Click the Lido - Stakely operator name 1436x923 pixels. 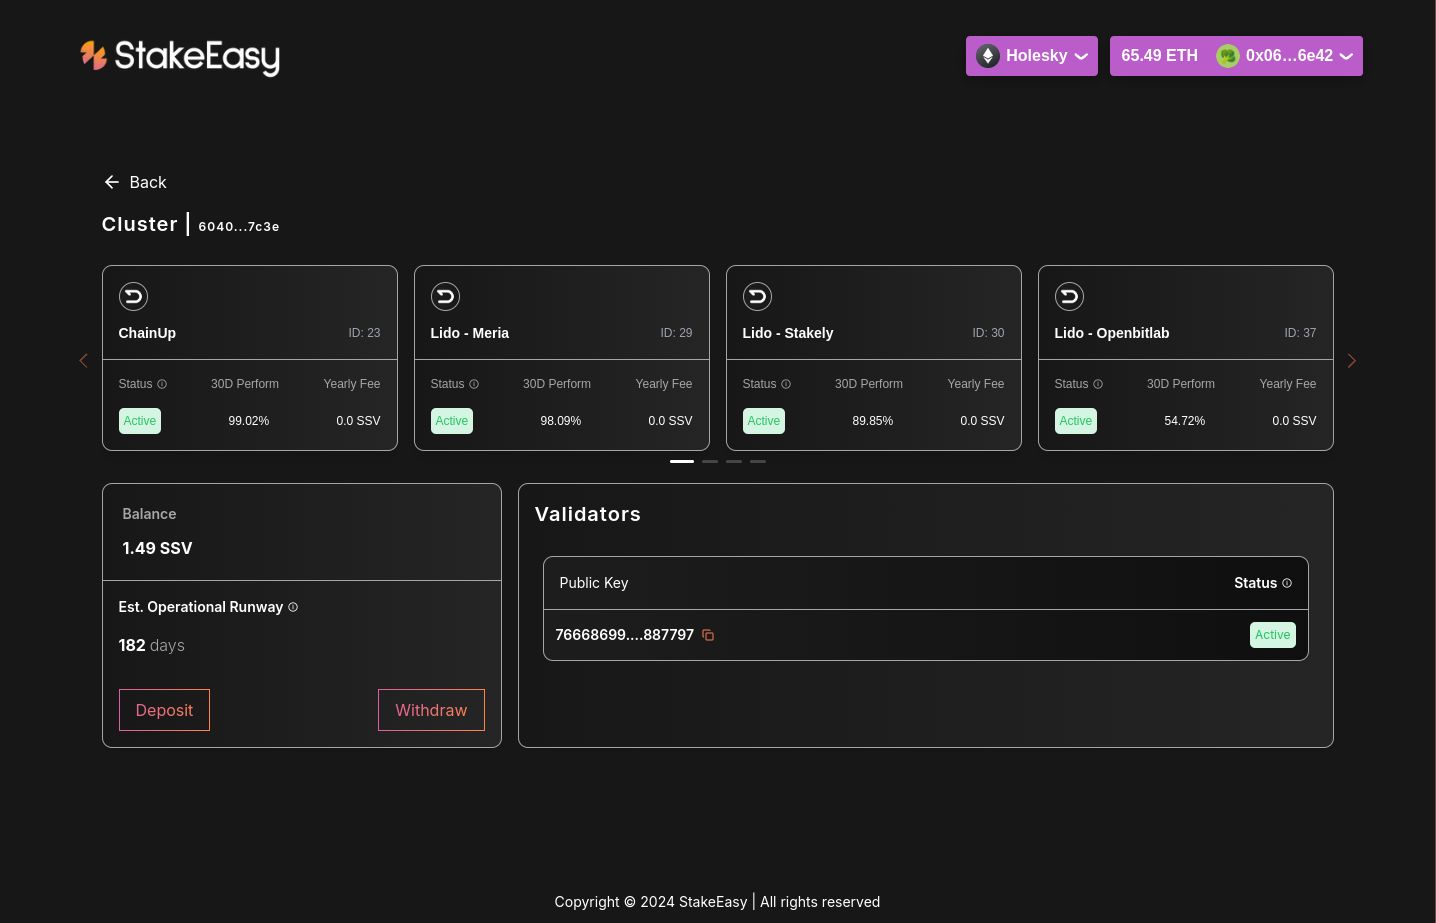coord(788,333)
